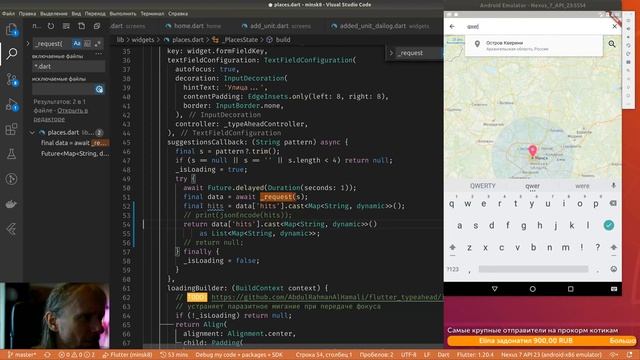Open the Правка menu
This screenshot has width=640, height=360.
(x=27, y=13)
